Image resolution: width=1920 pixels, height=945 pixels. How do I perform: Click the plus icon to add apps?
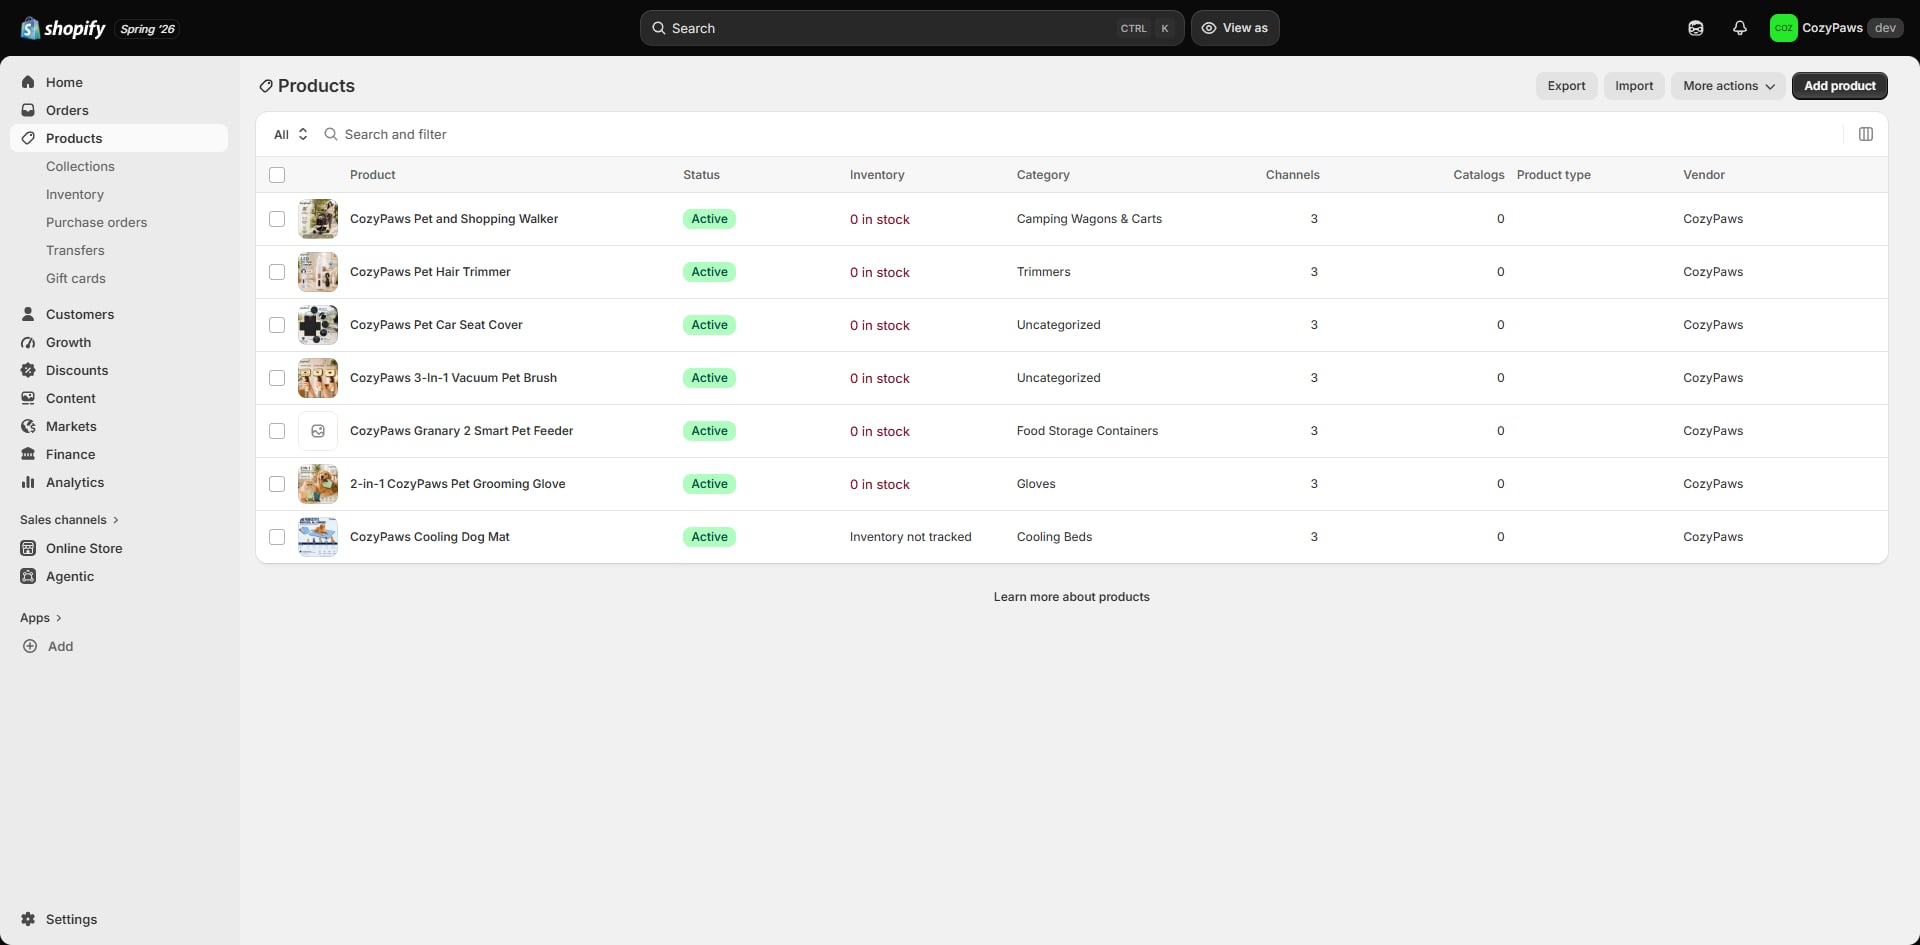click(x=30, y=646)
